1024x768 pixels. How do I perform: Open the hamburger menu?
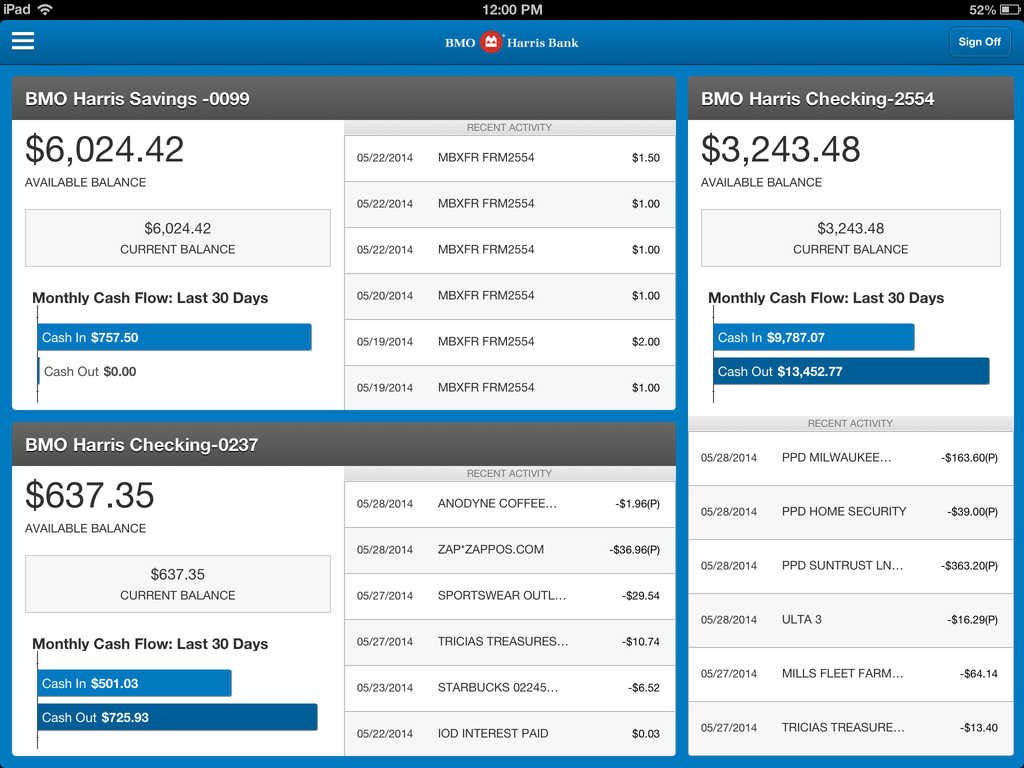pyautogui.click(x=23, y=41)
